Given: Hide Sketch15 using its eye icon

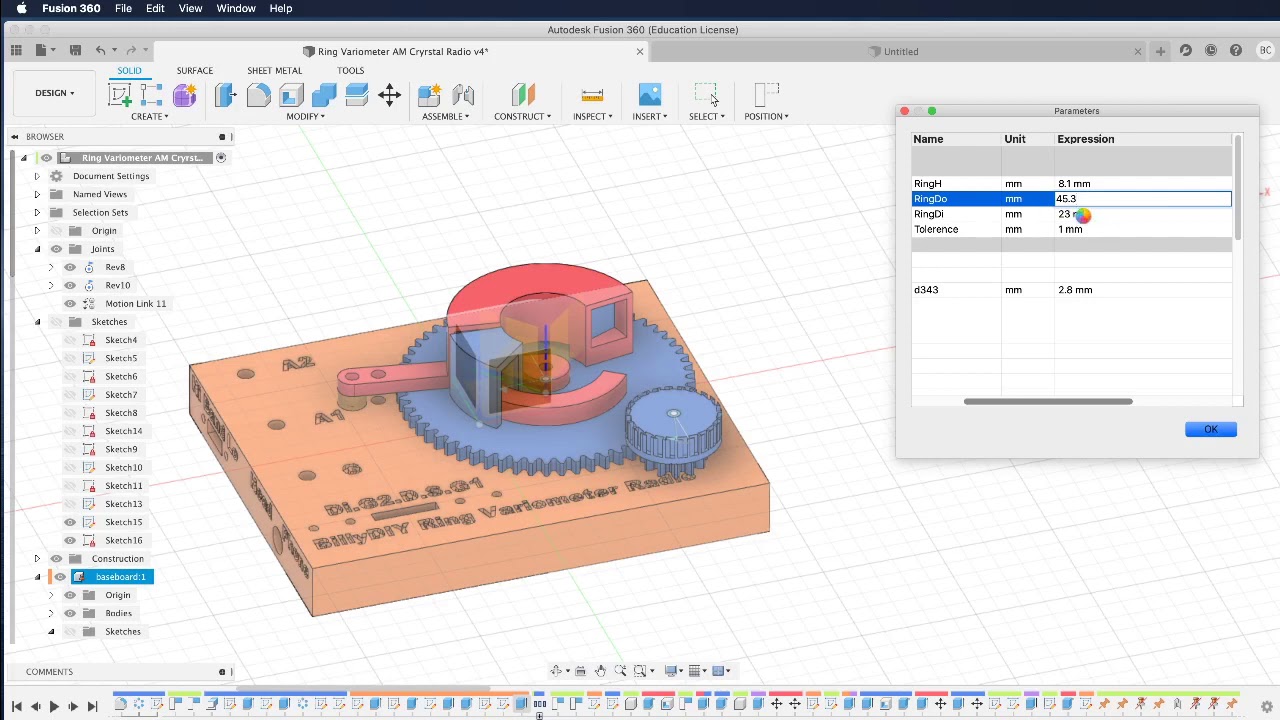Looking at the screenshot, I should coord(70,522).
